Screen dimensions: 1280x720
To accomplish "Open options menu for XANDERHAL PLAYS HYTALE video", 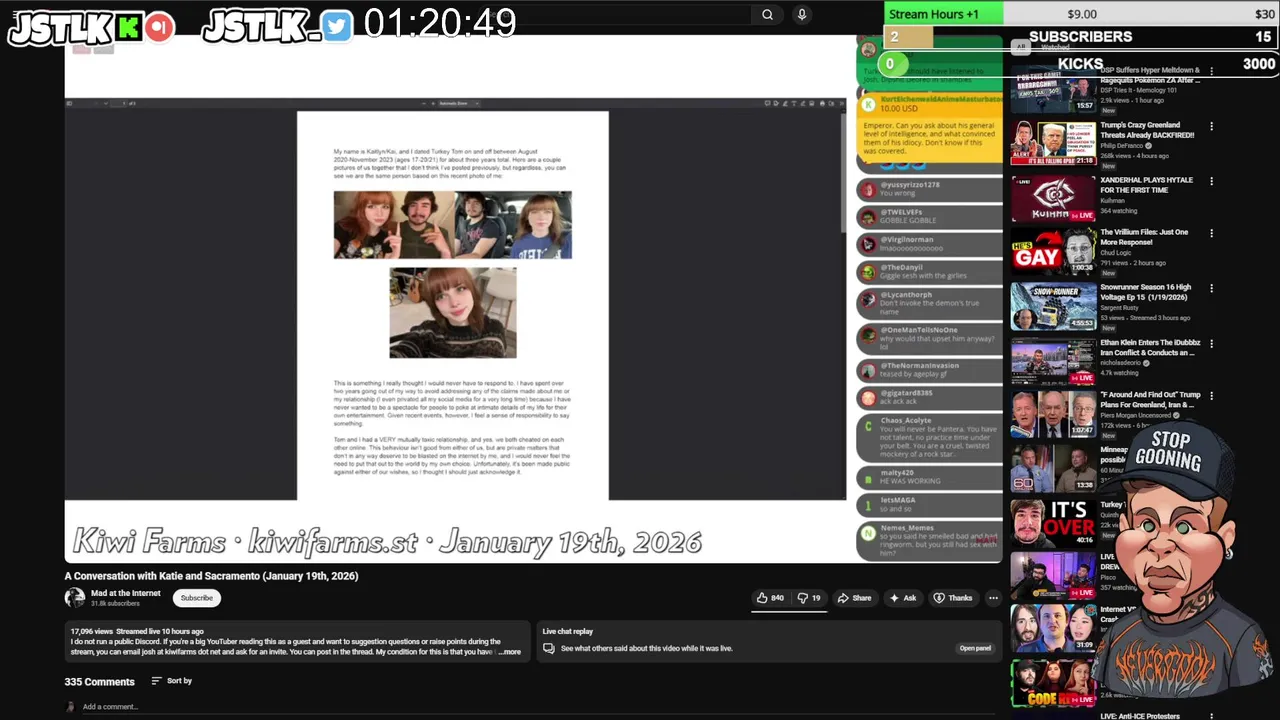I will (1211, 182).
